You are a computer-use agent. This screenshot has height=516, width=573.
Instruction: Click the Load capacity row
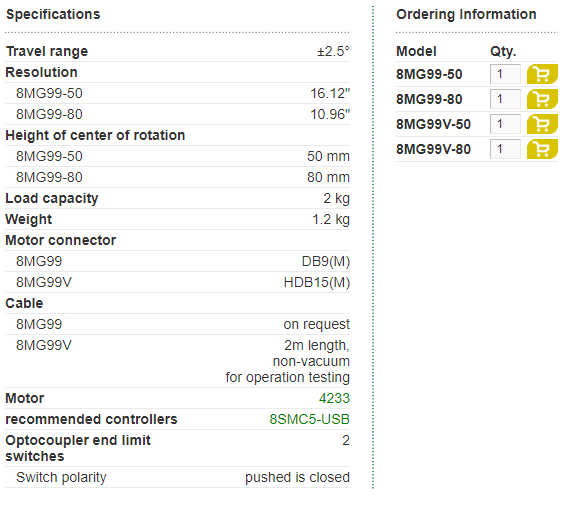pyautogui.click(x=178, y=198)
